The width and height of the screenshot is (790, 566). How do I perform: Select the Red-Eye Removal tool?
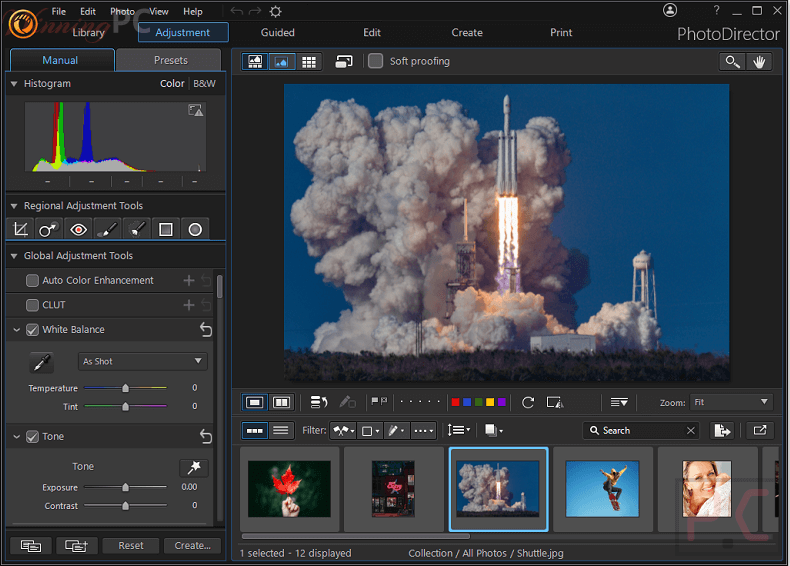[78, 229]
